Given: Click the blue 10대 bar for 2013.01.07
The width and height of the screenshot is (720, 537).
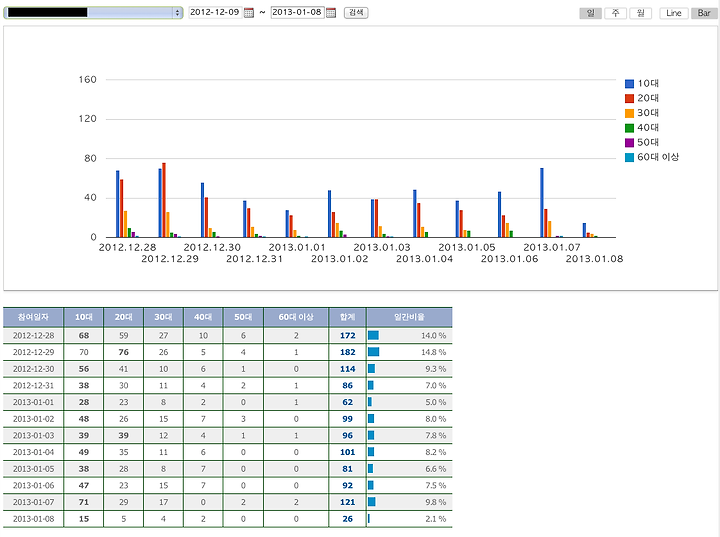Looking at the screenshot, I should coord(542,203).
